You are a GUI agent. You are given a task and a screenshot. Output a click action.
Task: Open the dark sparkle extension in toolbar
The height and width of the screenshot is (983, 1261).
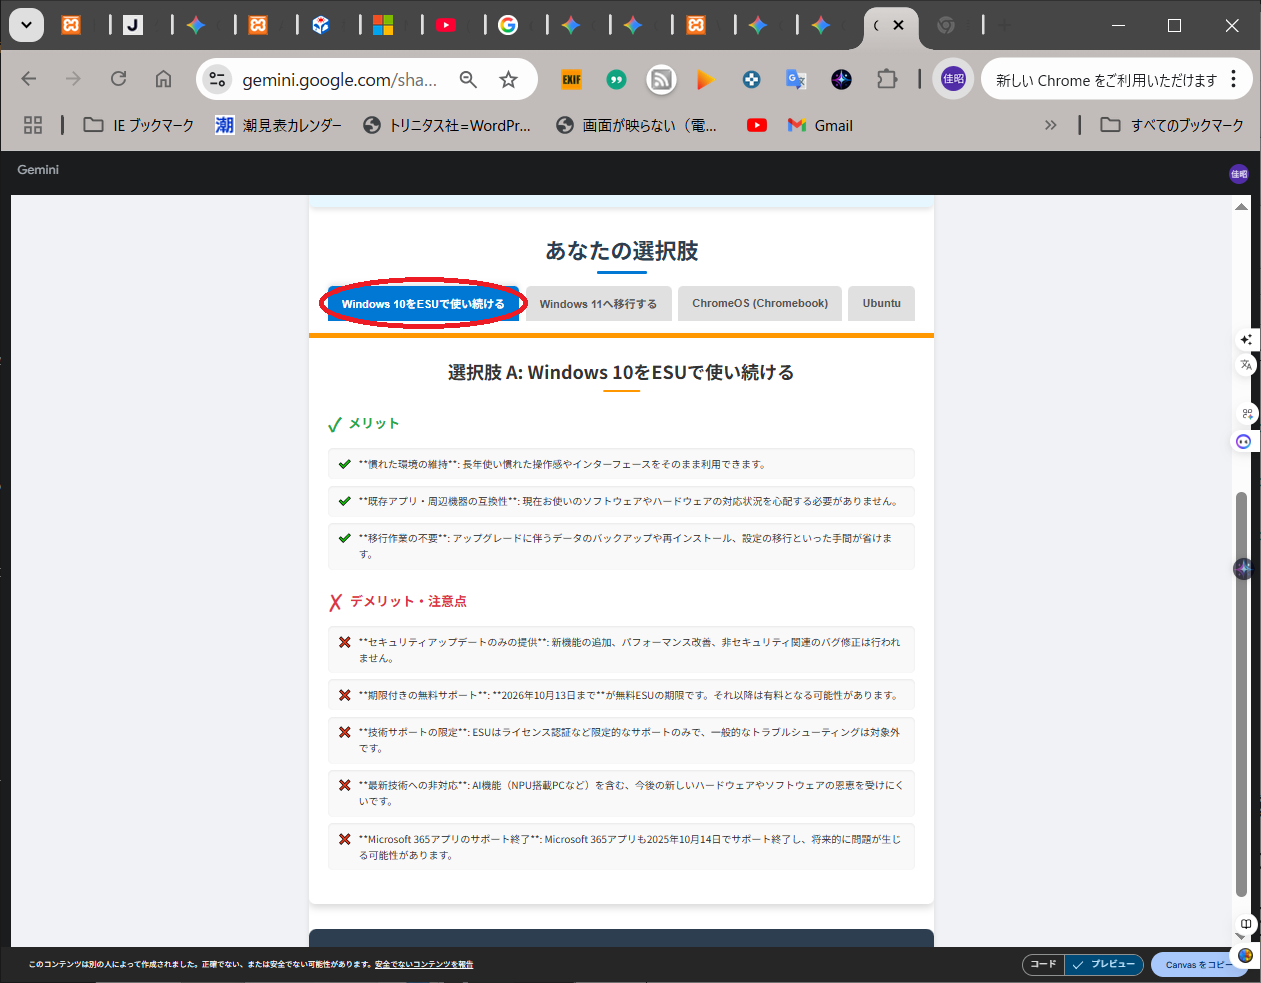click(841, 79)
